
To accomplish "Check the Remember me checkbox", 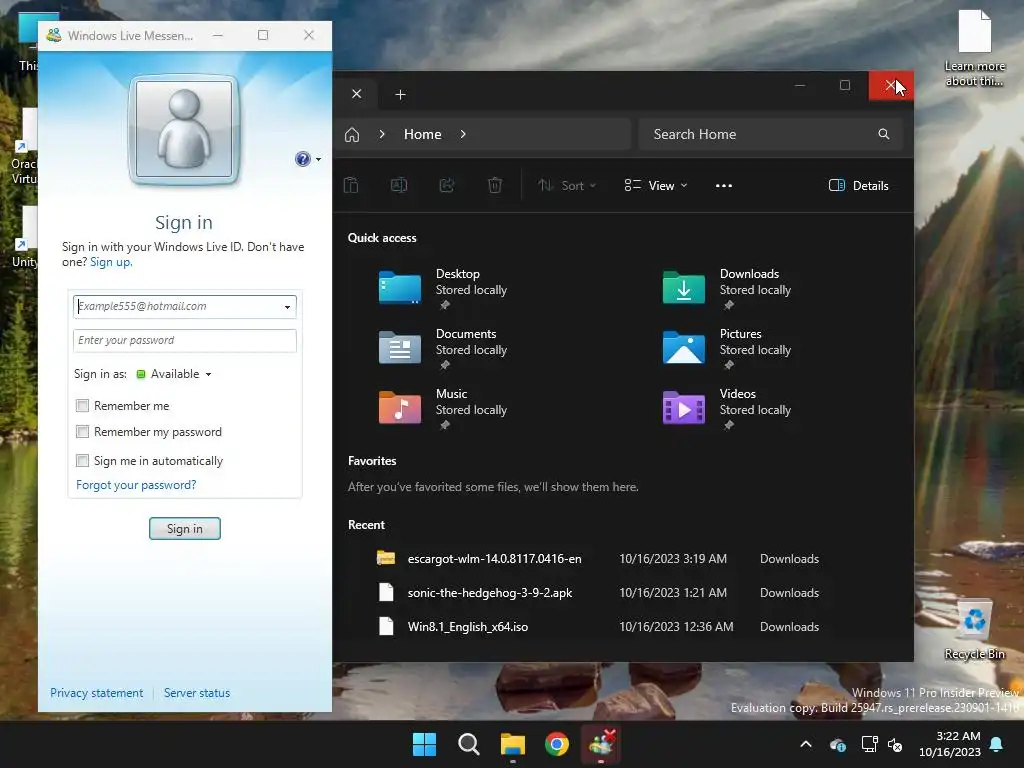I will [82, 406].
